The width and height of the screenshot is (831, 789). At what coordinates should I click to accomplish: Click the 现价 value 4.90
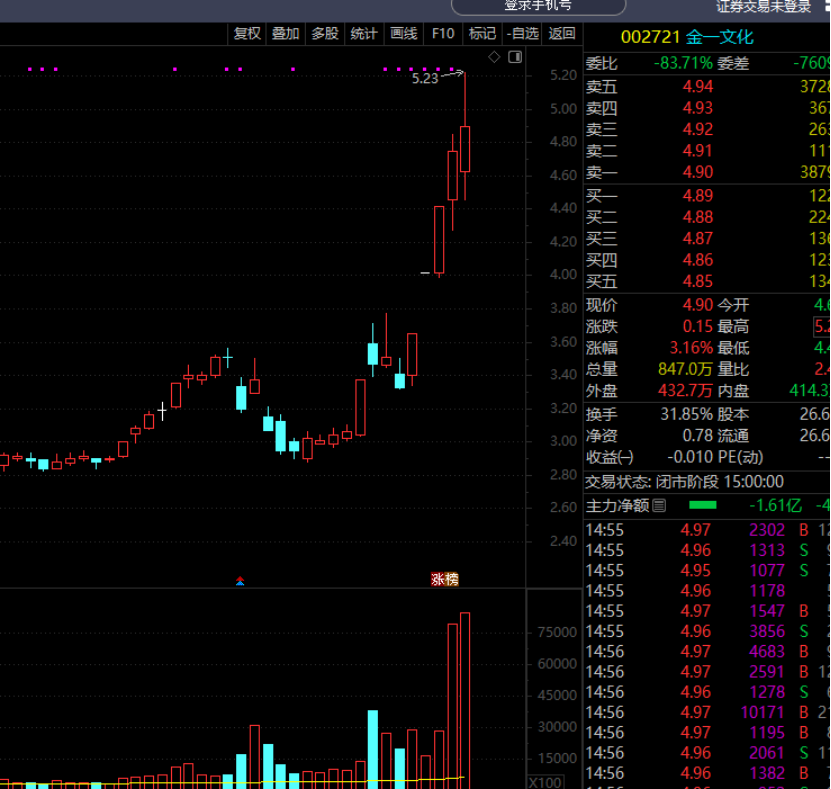[697, 305]
